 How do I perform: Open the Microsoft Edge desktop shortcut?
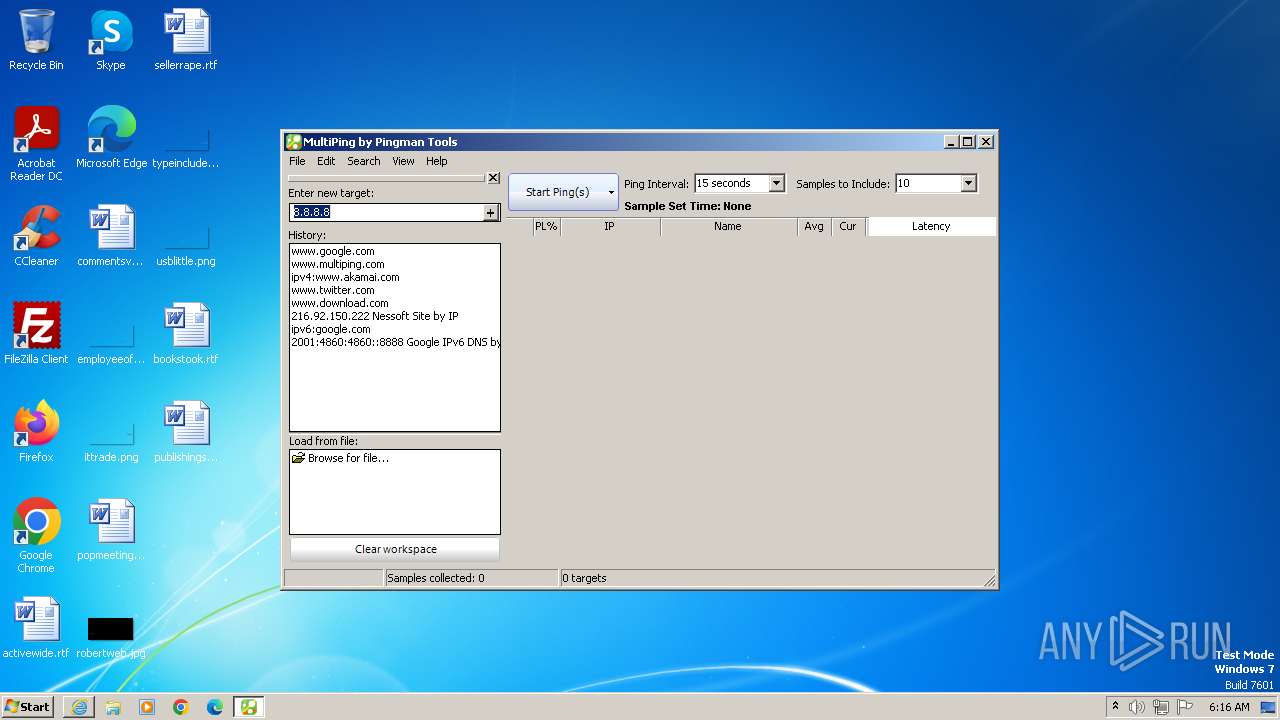[x=111, y=138]
